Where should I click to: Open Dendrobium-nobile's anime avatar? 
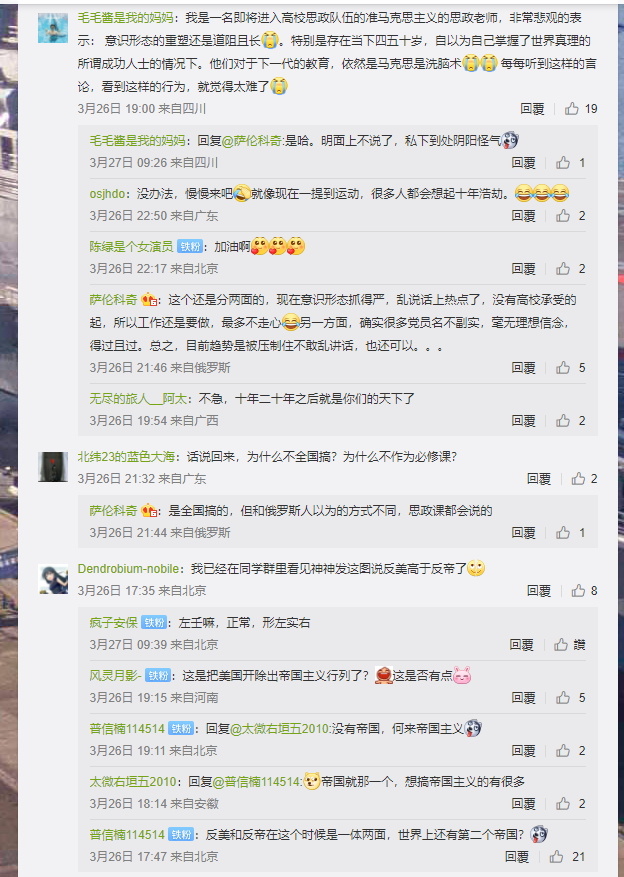pos(53,579)
